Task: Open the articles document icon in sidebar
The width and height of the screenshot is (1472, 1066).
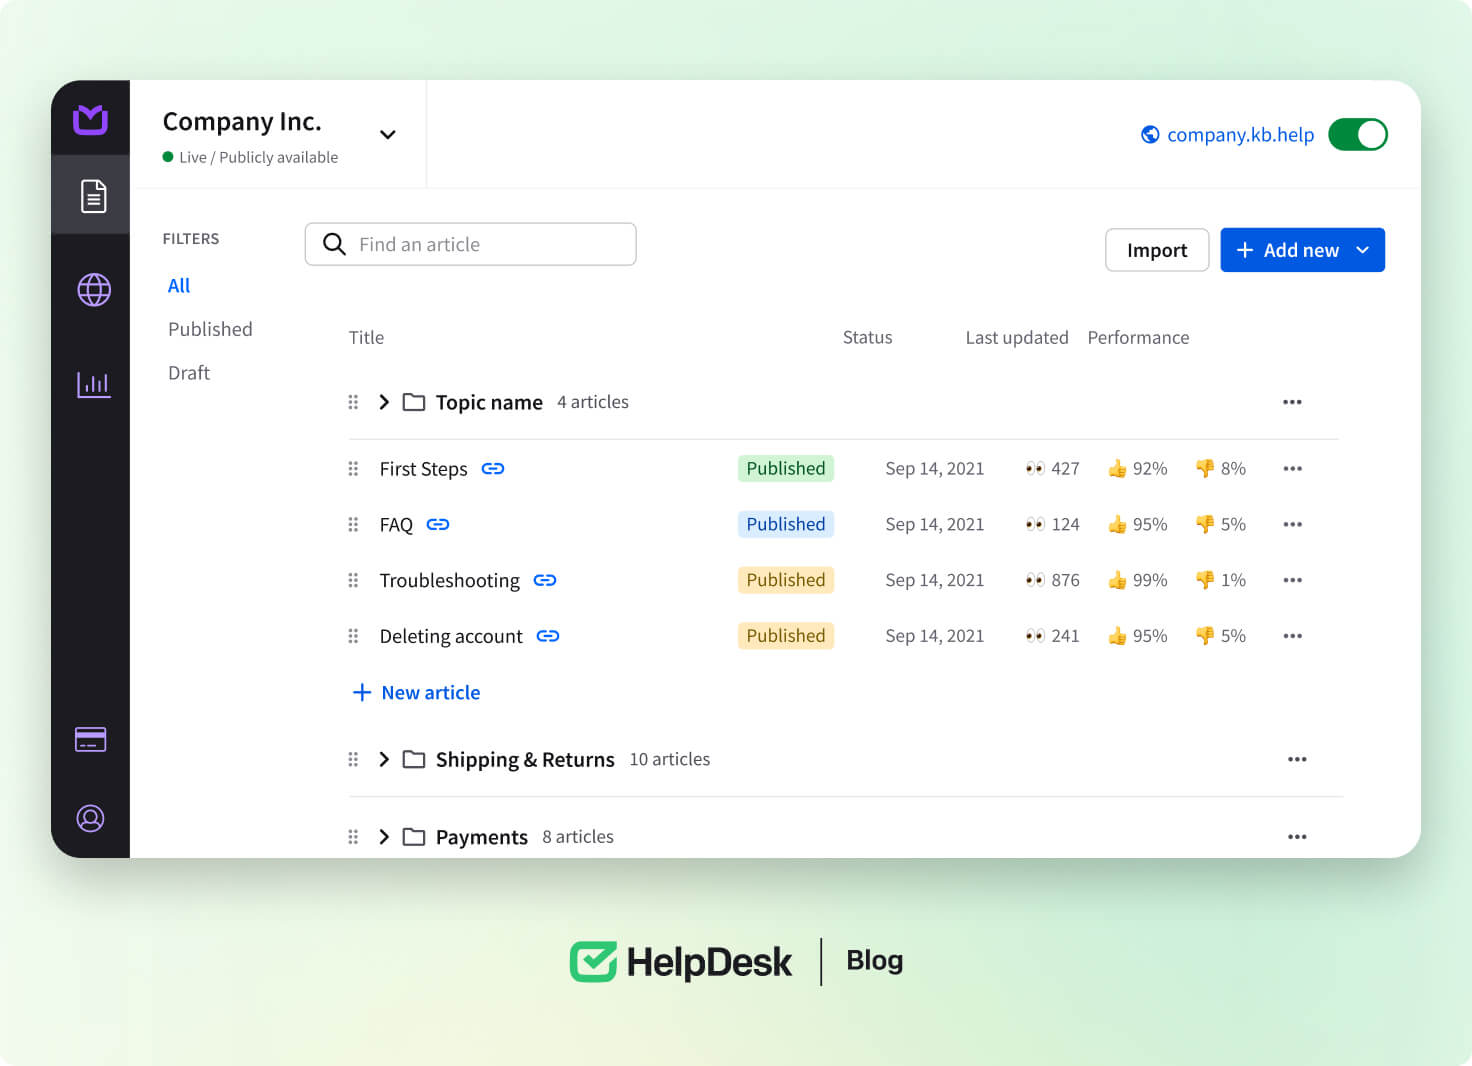Action: [93, 196]
